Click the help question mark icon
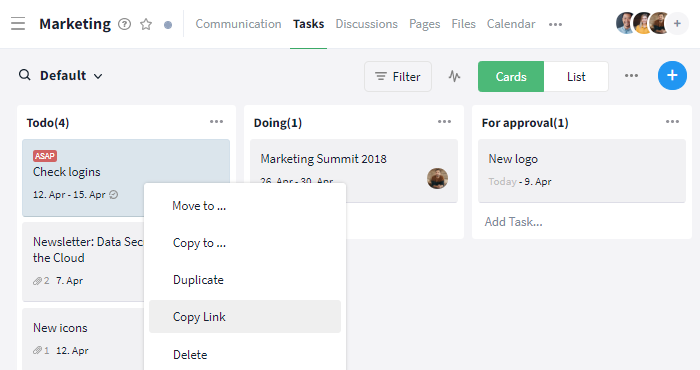 125,24
